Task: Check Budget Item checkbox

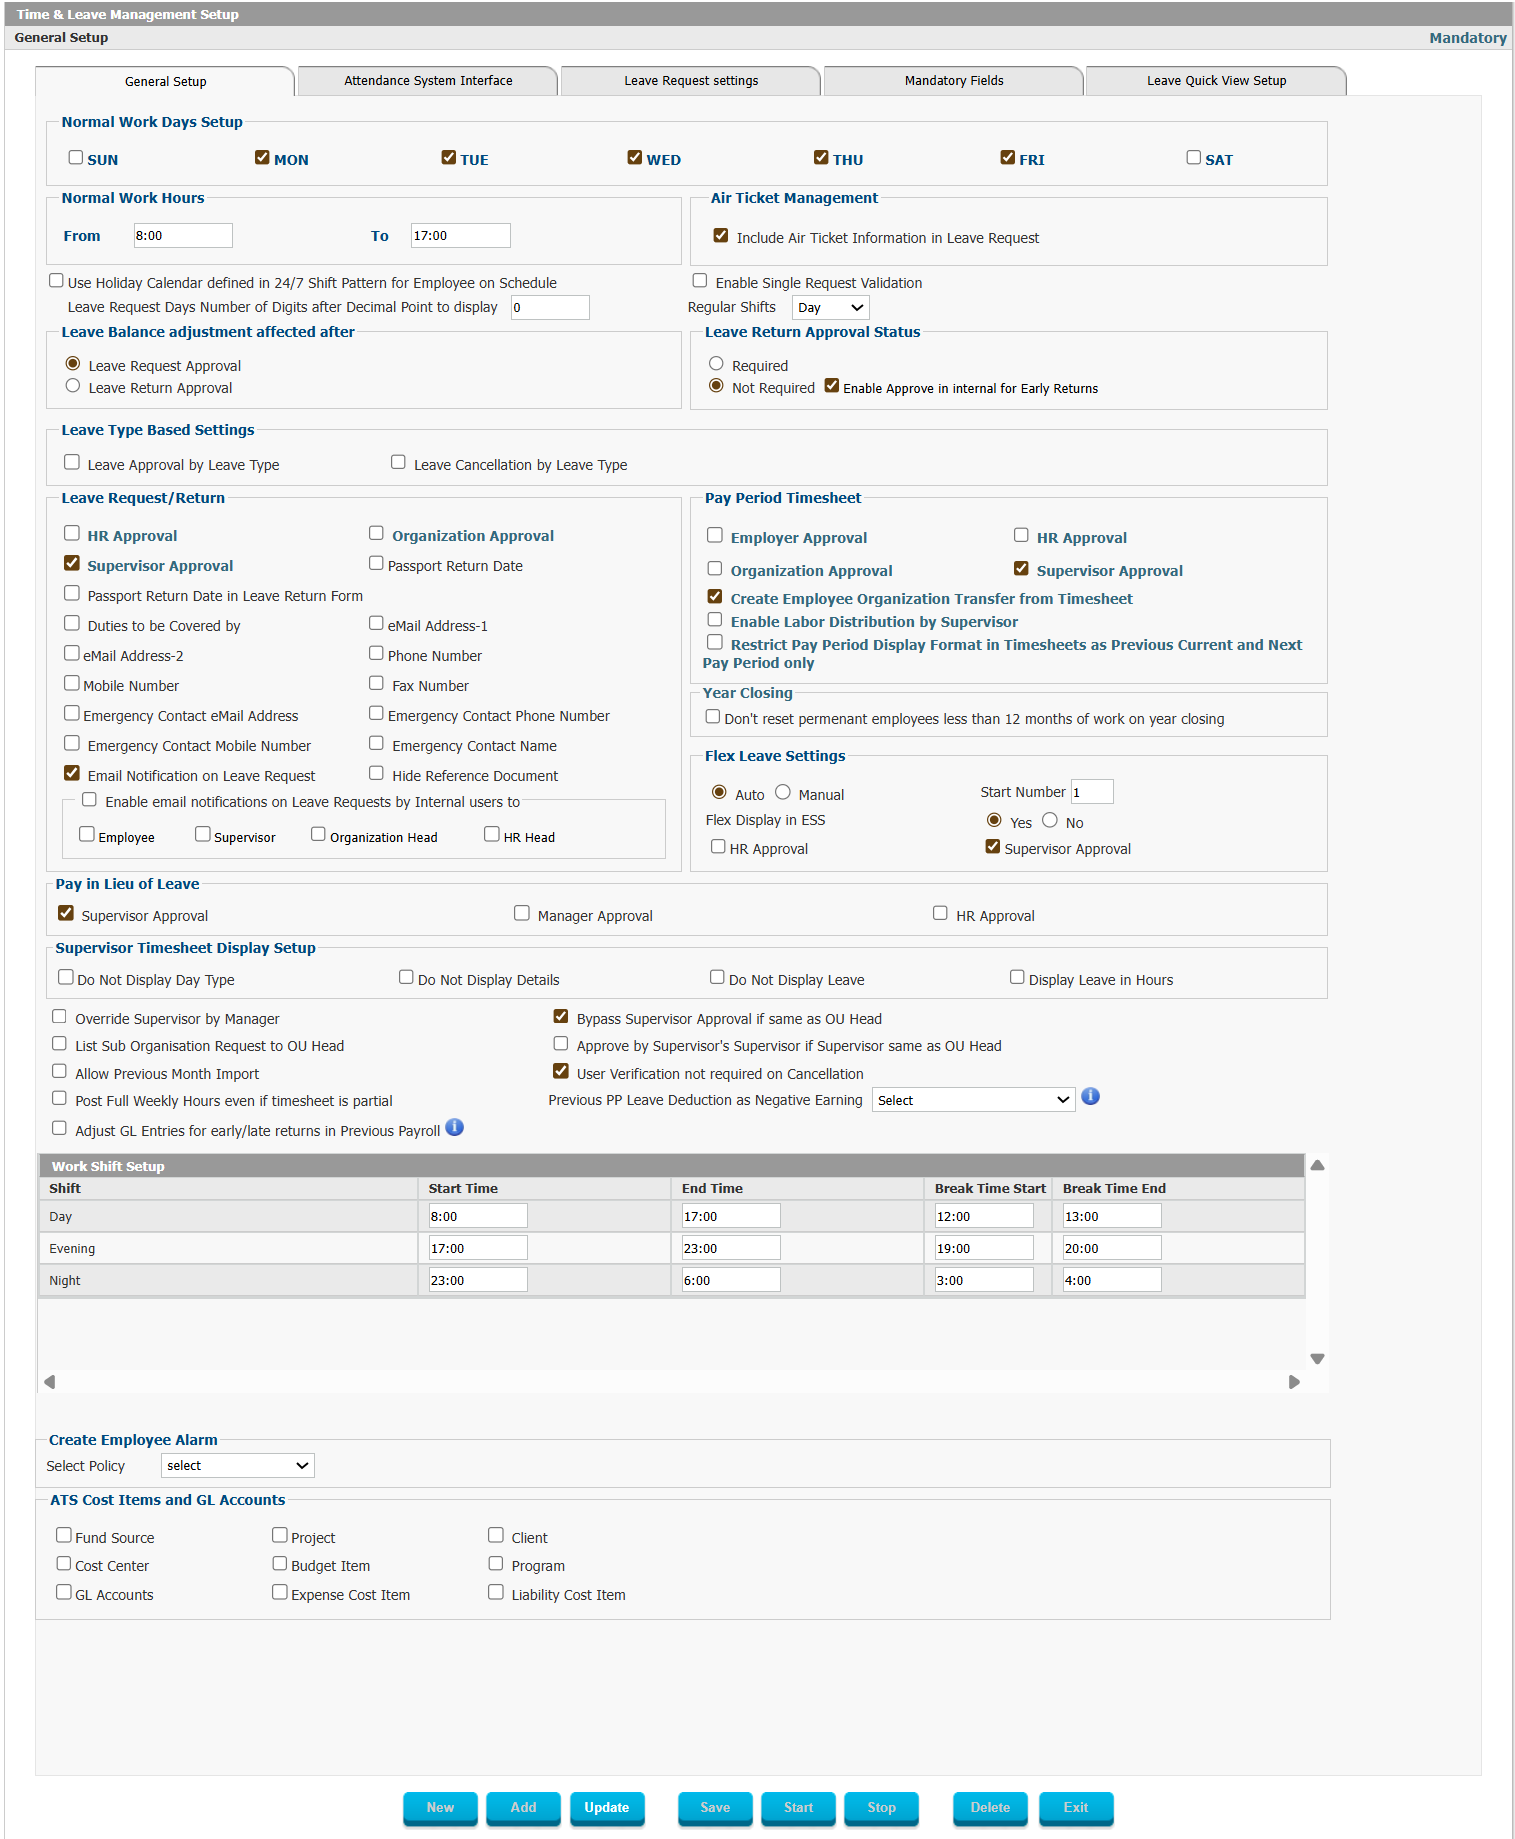Action: pyautogui.click(x=280, y=1563)
